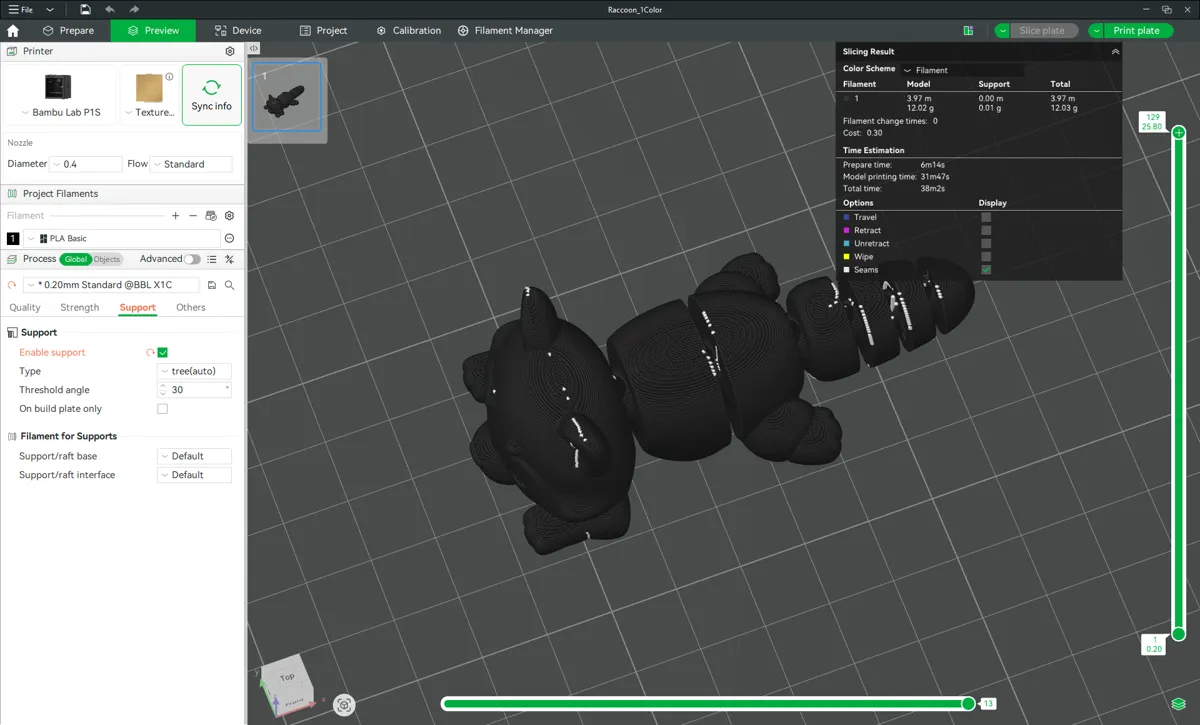Reset process preset changes icon
Viewport: 1200px width, 725px height.
click(x=12, y=285)
